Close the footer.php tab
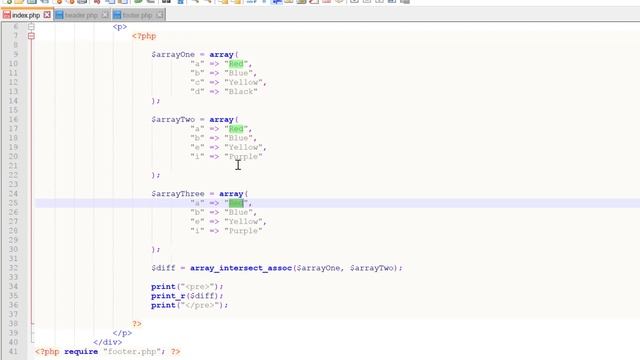 click(160, 15)
